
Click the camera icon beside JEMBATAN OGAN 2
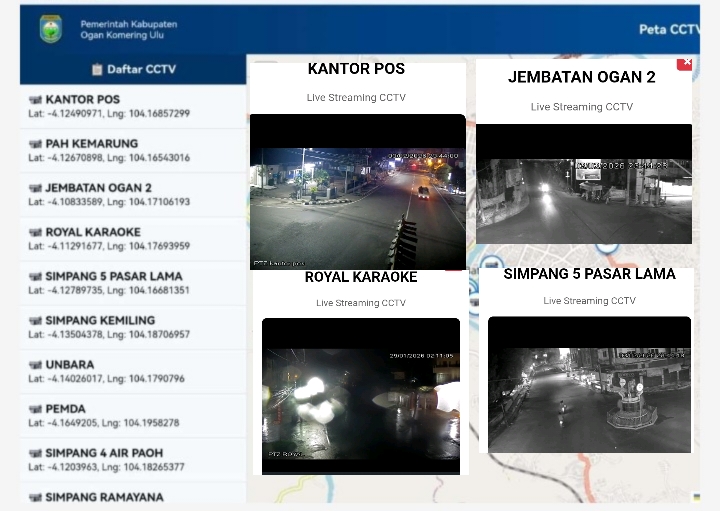pos(36,188)
